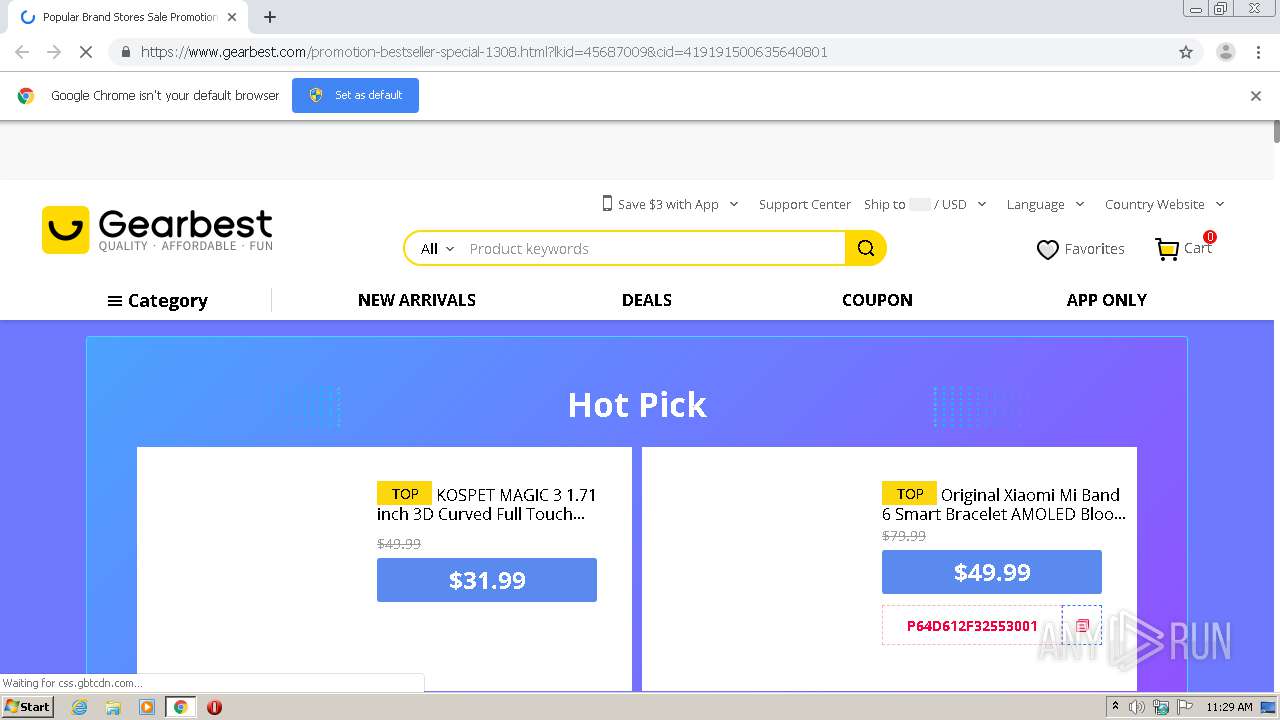Open the Support Center link
The image size is (1280, 720).
805,204
